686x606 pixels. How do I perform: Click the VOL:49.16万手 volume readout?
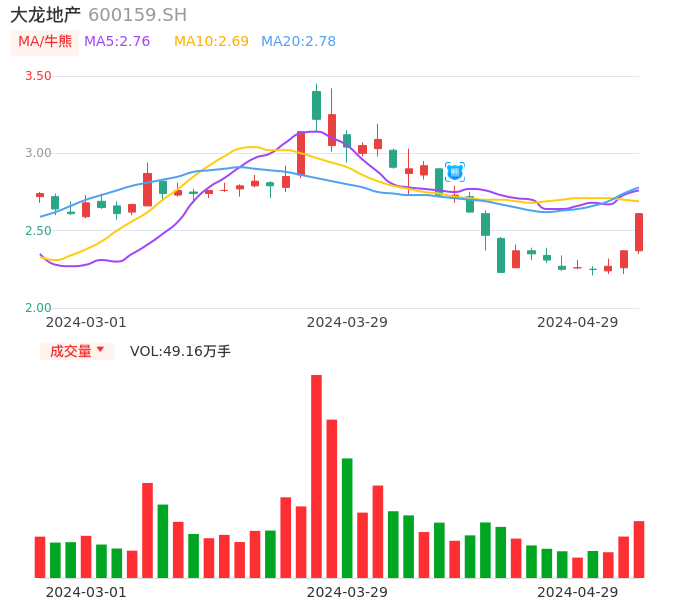pos(180,351)
